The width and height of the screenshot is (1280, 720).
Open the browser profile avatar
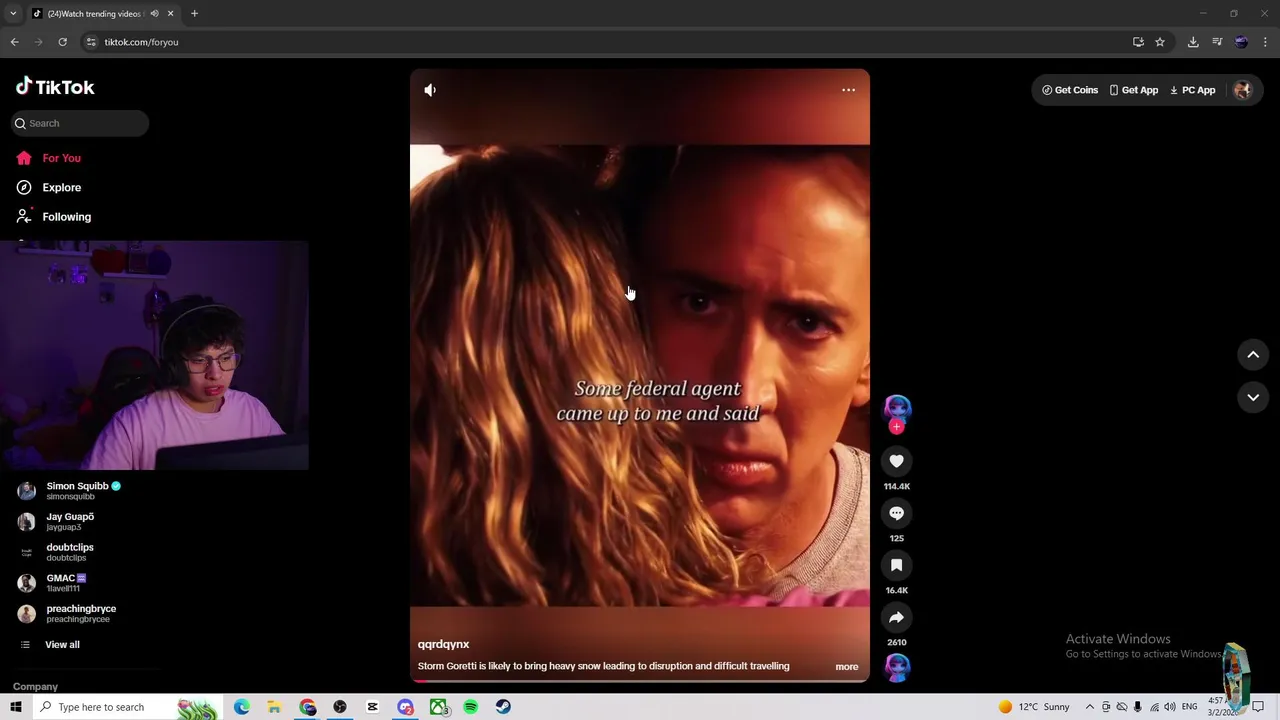(x=1241, y=42)
